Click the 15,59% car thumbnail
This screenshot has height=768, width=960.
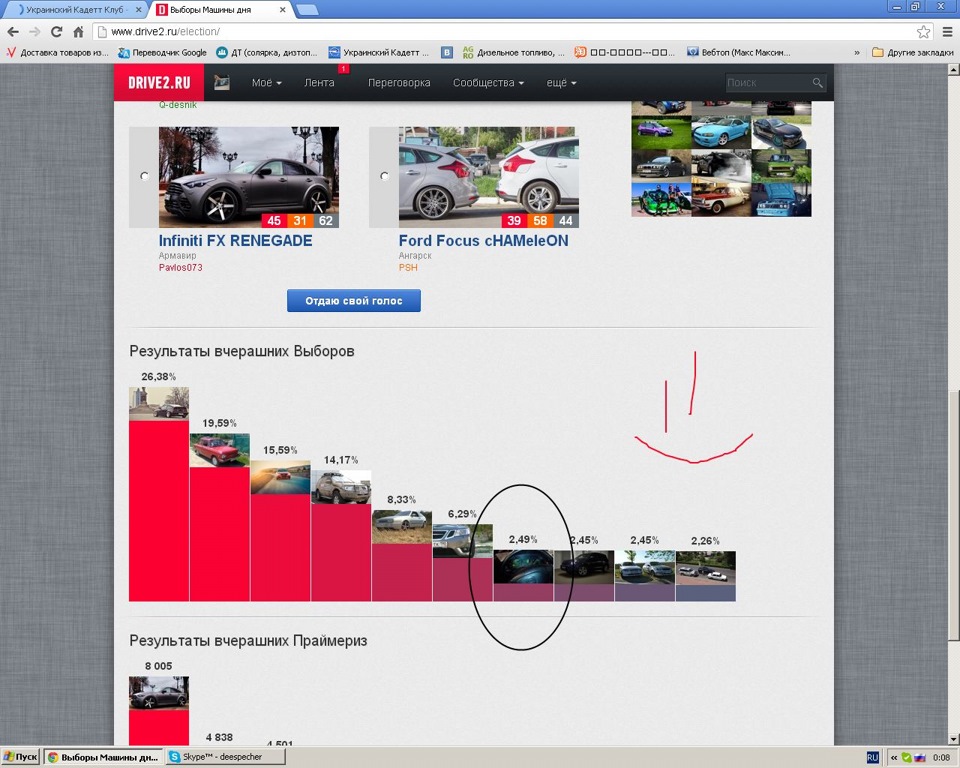point(280,477)
